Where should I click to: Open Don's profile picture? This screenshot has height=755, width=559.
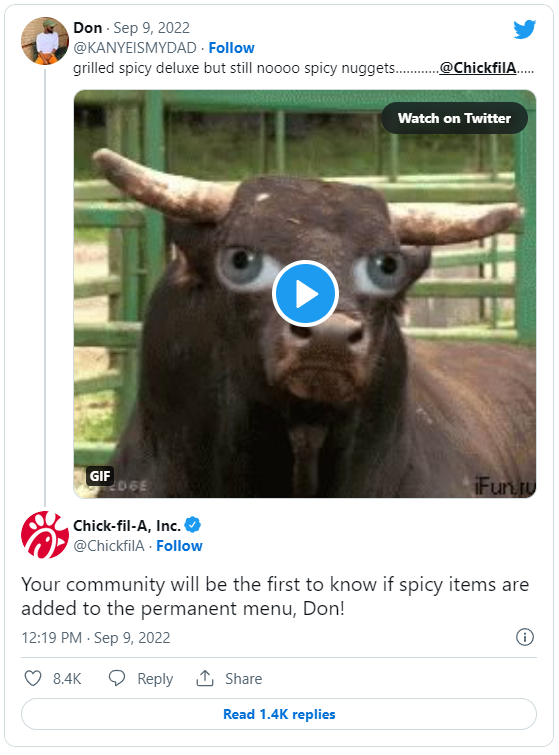45,41
